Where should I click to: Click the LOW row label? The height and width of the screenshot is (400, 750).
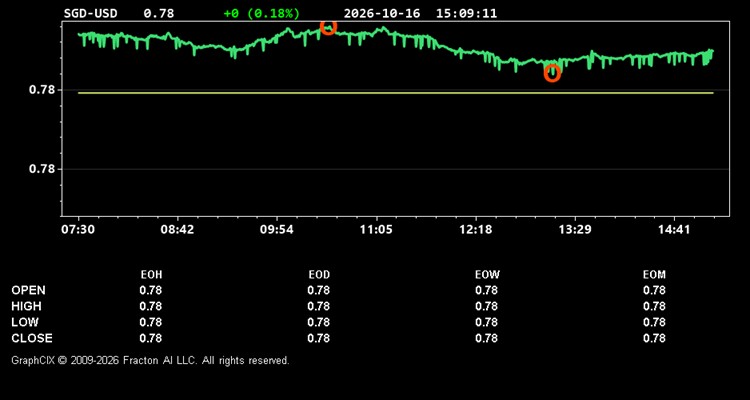point(25,322)
